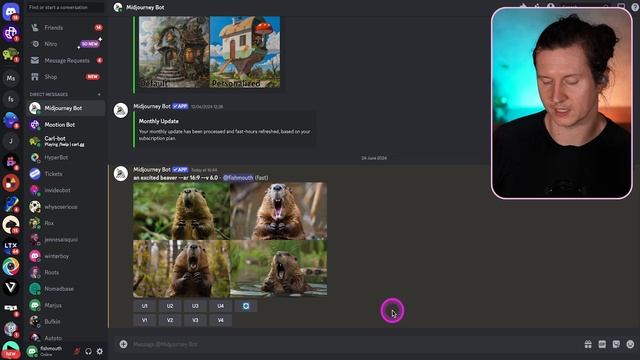The height and width of the screenshot is (360, 640).
Task: Open Message Requests
Action: (66, 60)
